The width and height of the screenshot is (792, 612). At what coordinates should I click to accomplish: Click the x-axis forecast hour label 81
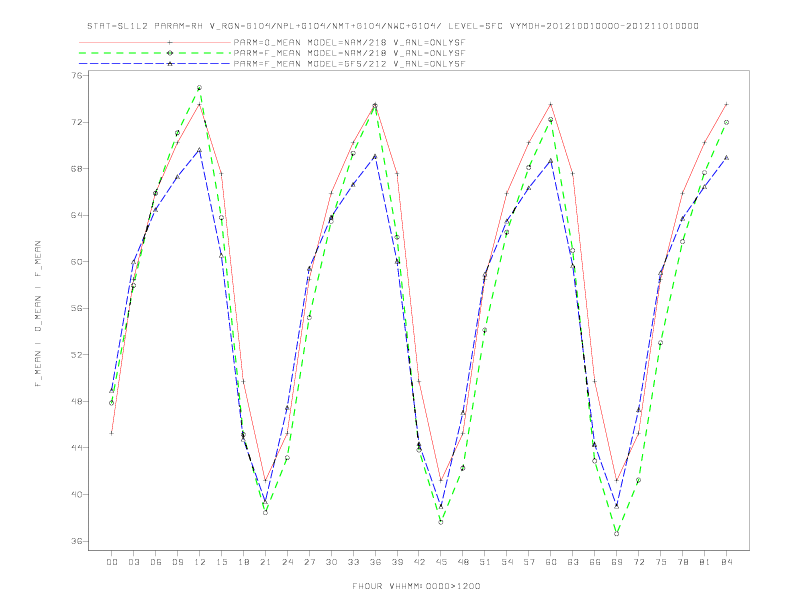point(705,562)
